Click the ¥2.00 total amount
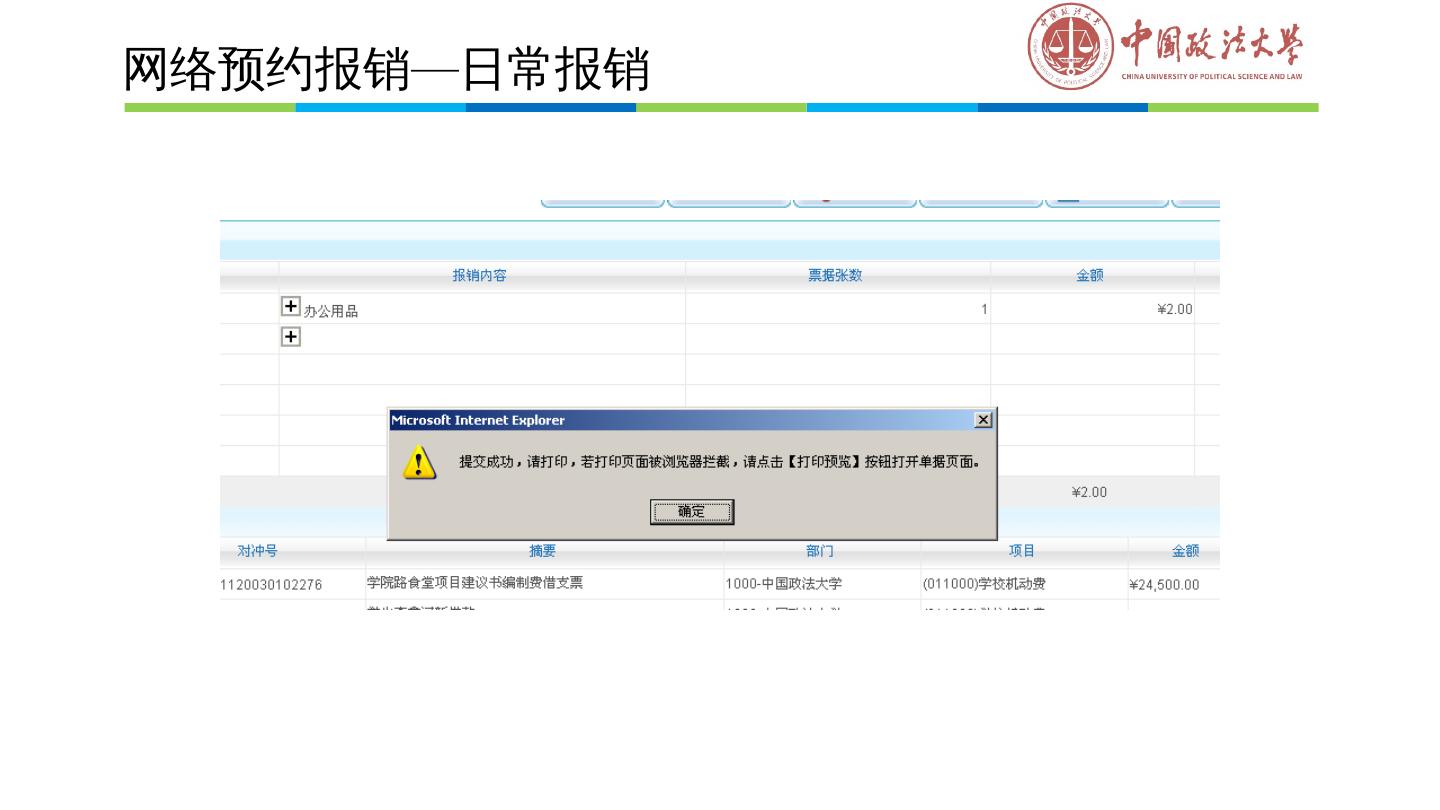Image resolution: width=1440 pixels, height=810 pixels. (1089, 492)
